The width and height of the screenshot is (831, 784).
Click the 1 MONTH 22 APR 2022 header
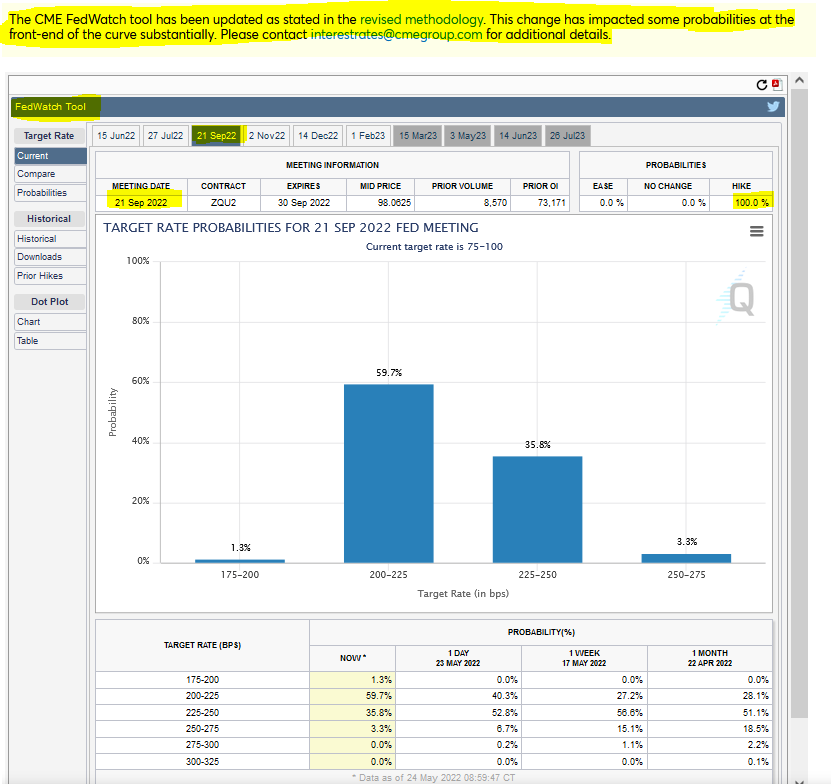coord(710,658)
